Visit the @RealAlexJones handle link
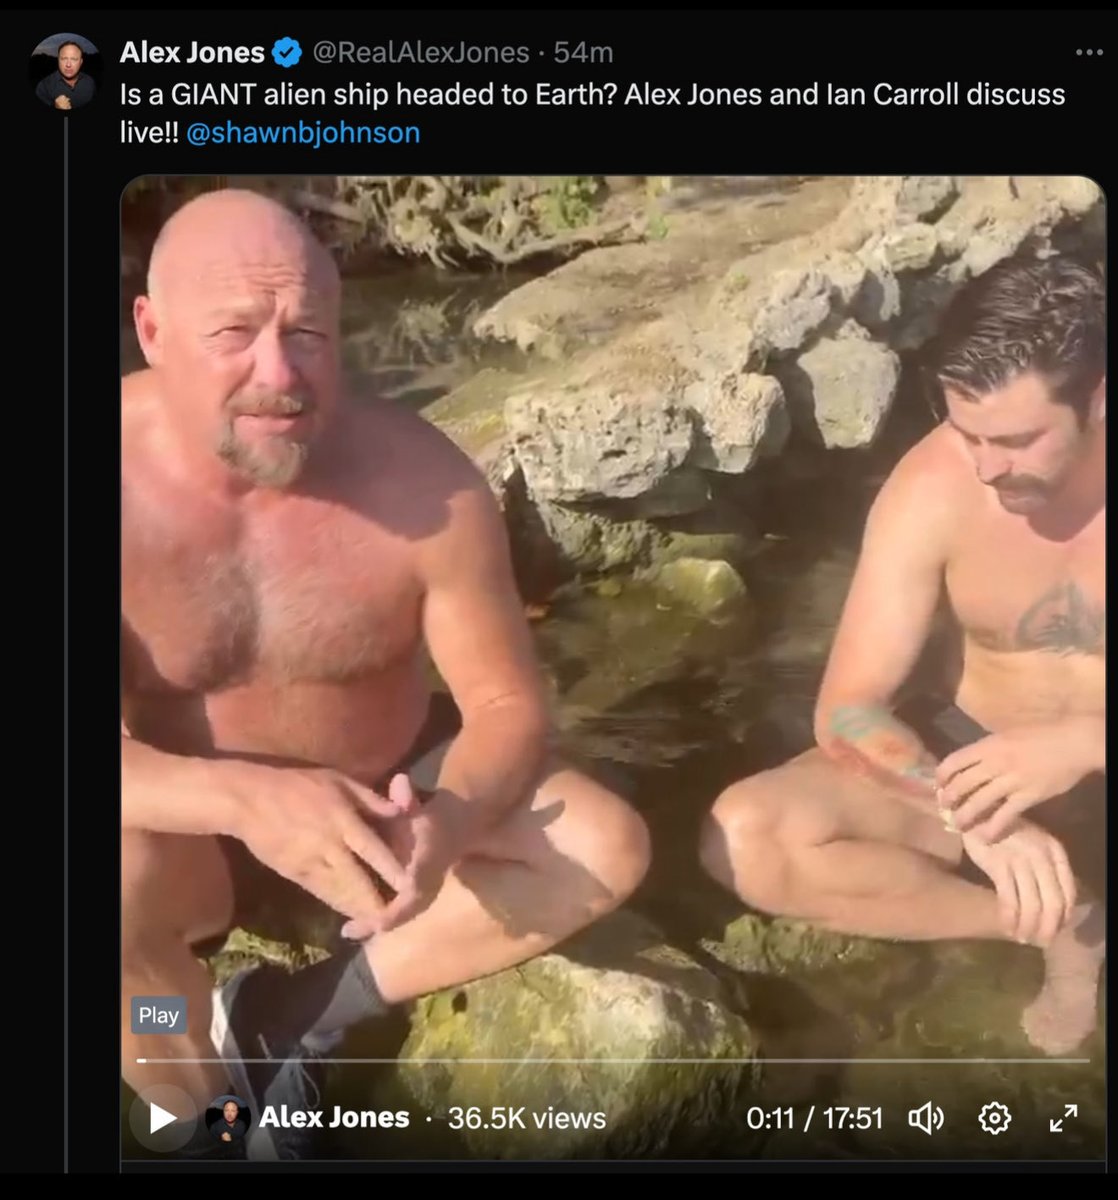 pos(421,51)
